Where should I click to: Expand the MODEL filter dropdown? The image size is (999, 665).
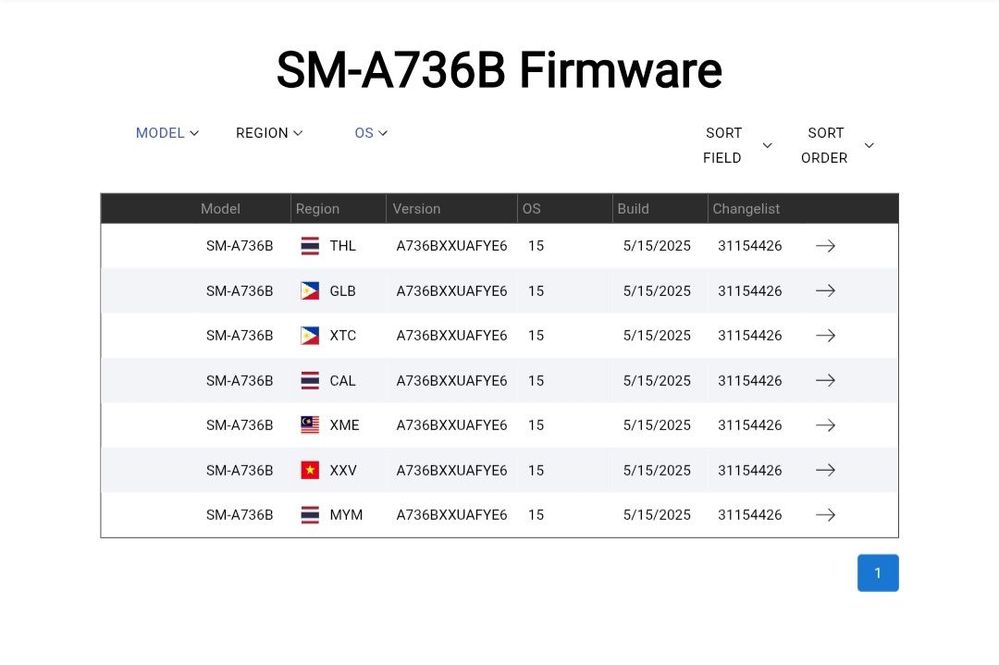click(x=167, y=133)
